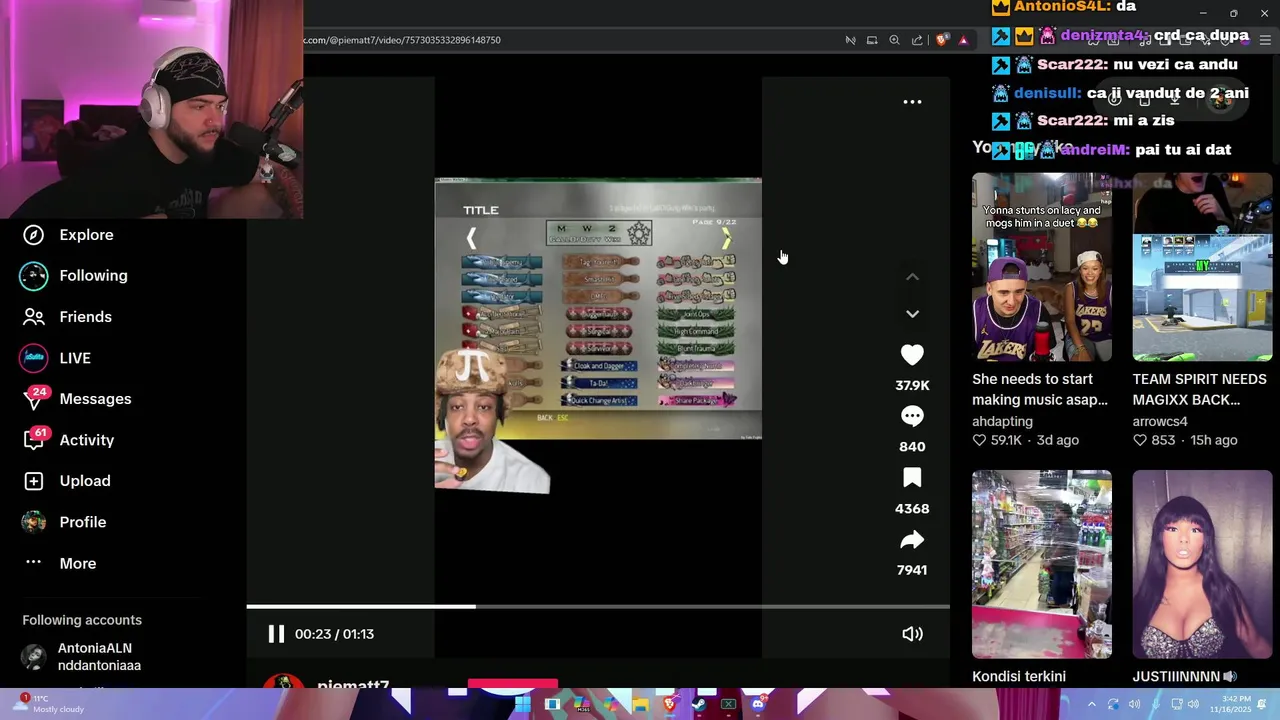The height and width of the screenshot is (720, 1280).
Task: Open the browser hamburger menu
Action: point(1265,40)
